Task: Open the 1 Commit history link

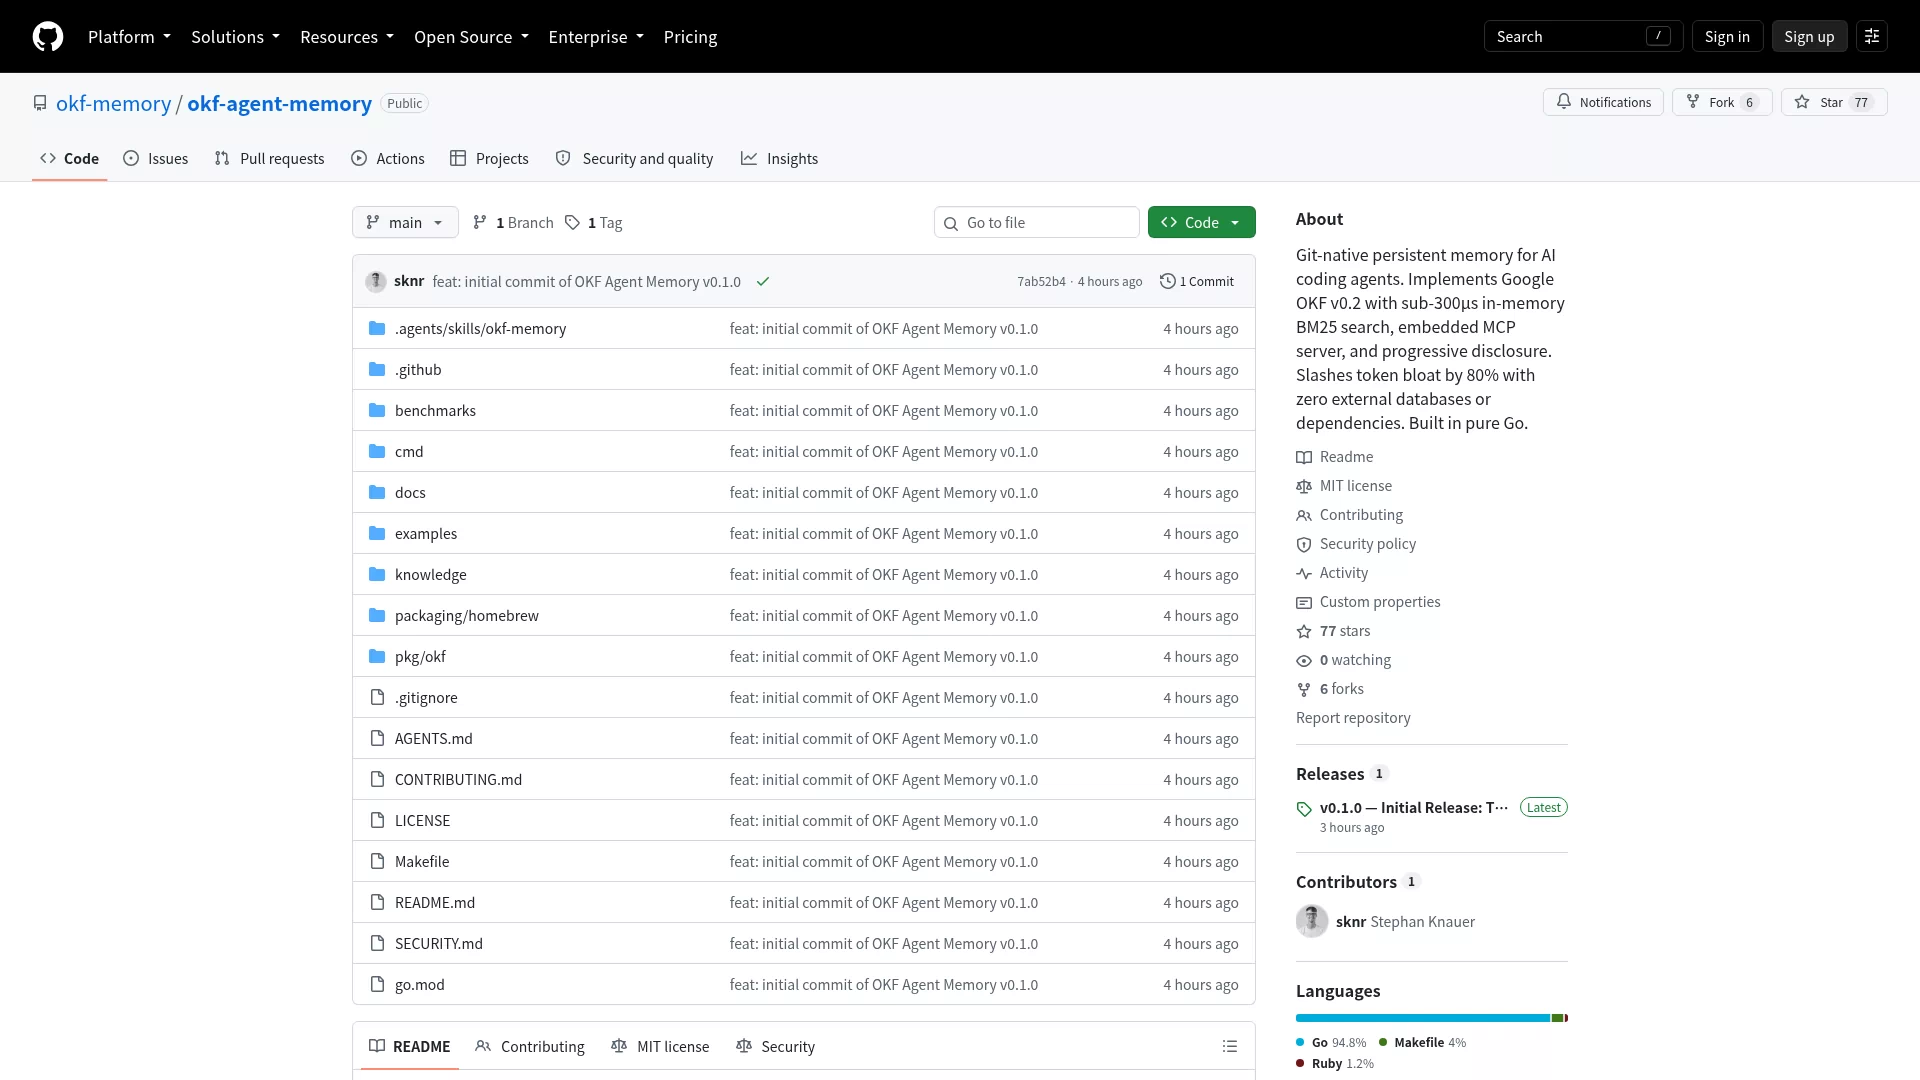Action: click(x=1197, y=282)
